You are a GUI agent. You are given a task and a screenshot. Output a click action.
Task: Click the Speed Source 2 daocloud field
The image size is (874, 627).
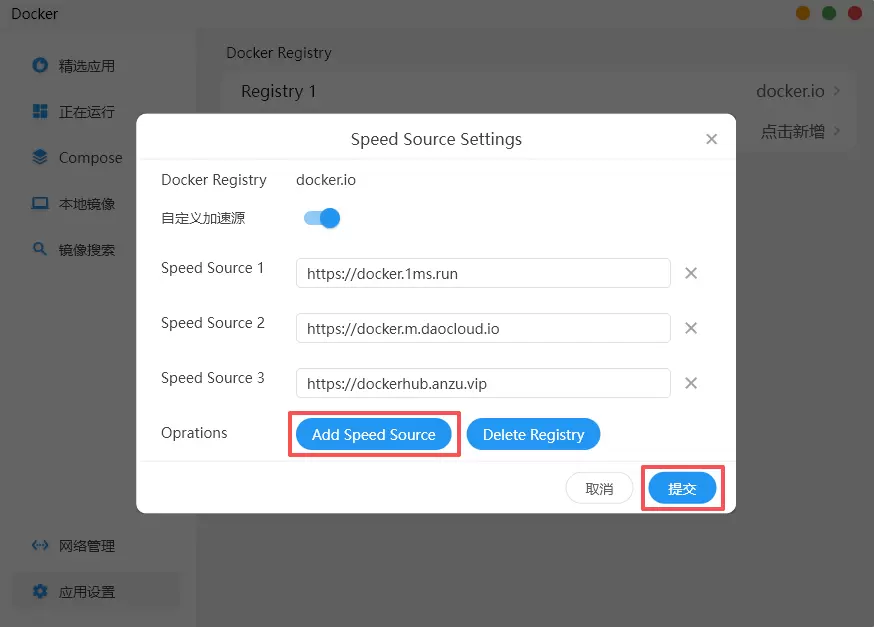coord(483,328)
